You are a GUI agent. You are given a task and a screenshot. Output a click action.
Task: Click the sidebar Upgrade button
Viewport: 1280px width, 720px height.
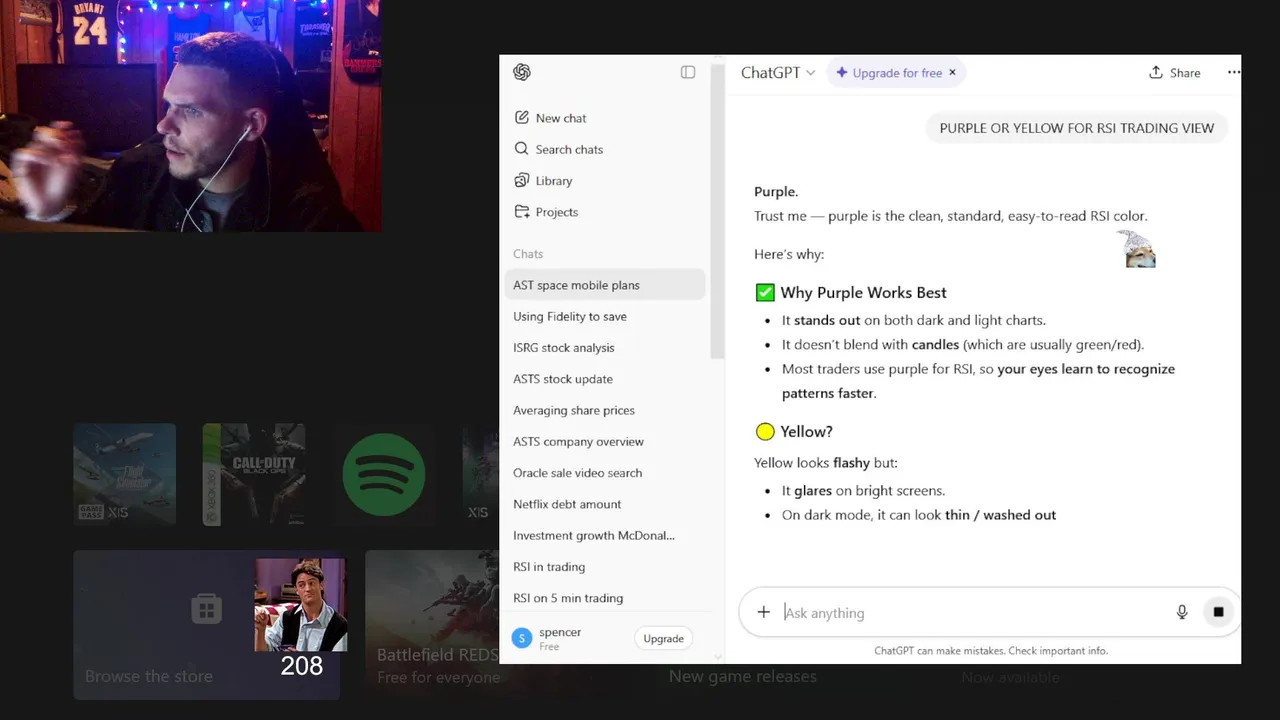click(663, 638)
